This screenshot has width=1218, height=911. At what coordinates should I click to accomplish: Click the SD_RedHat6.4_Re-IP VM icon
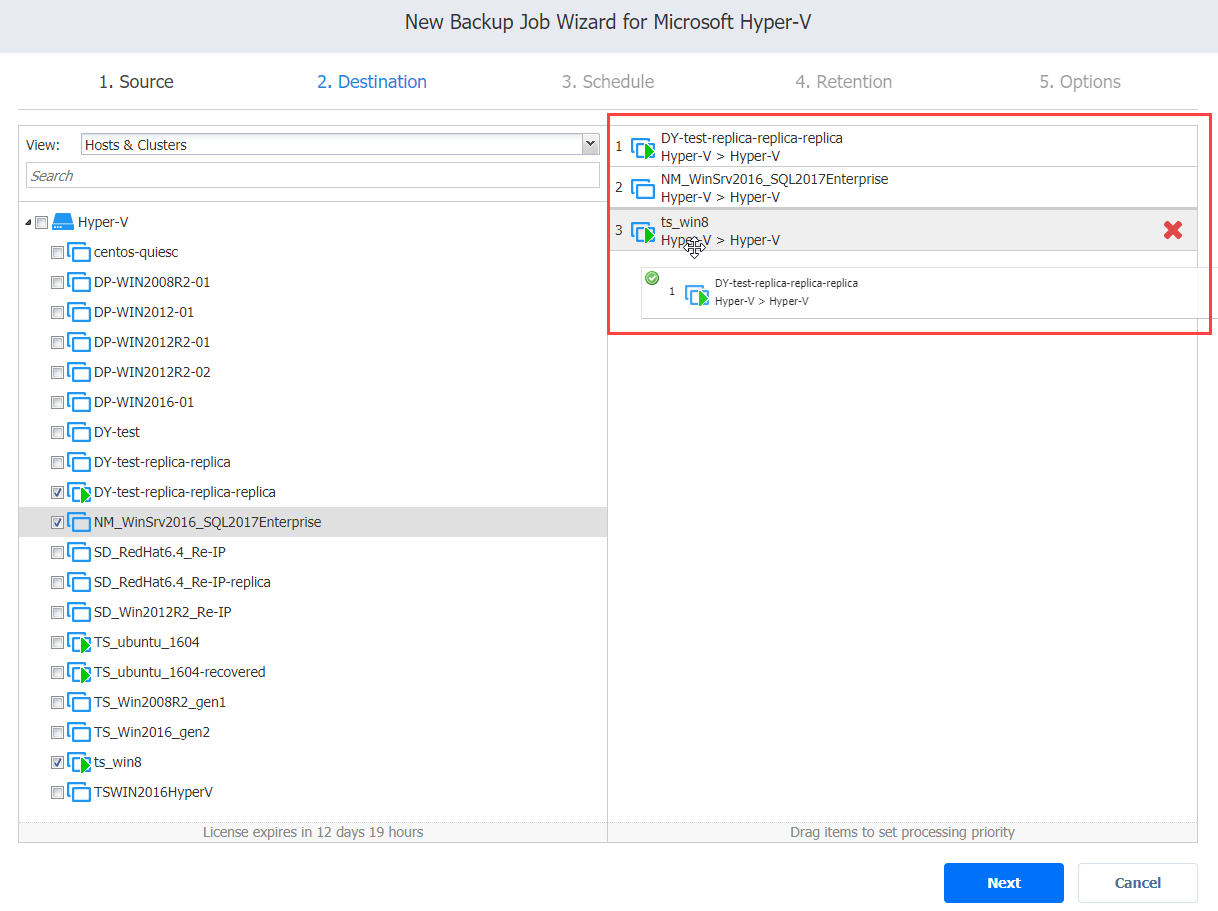click(79, 552)
